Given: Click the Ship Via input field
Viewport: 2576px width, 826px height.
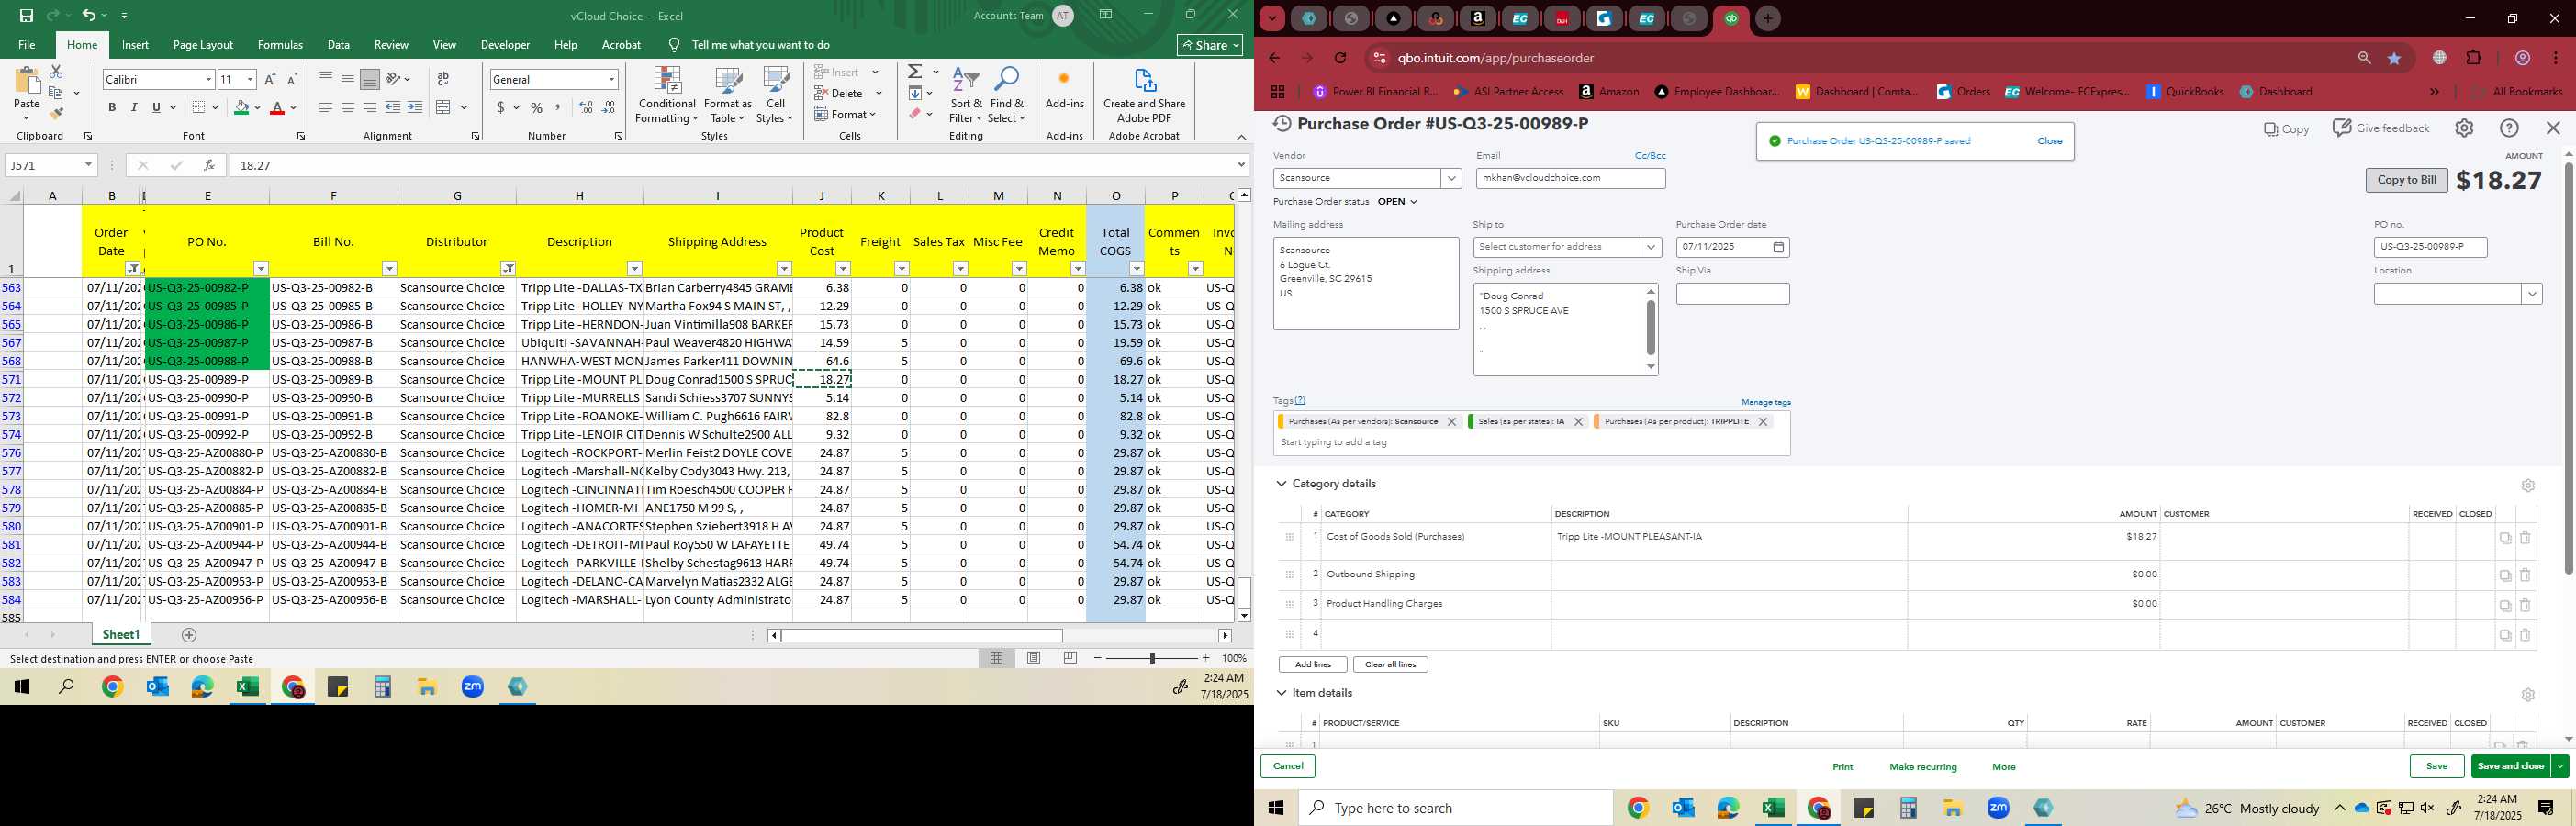Looking at the screenshot, I should 1732,294.
